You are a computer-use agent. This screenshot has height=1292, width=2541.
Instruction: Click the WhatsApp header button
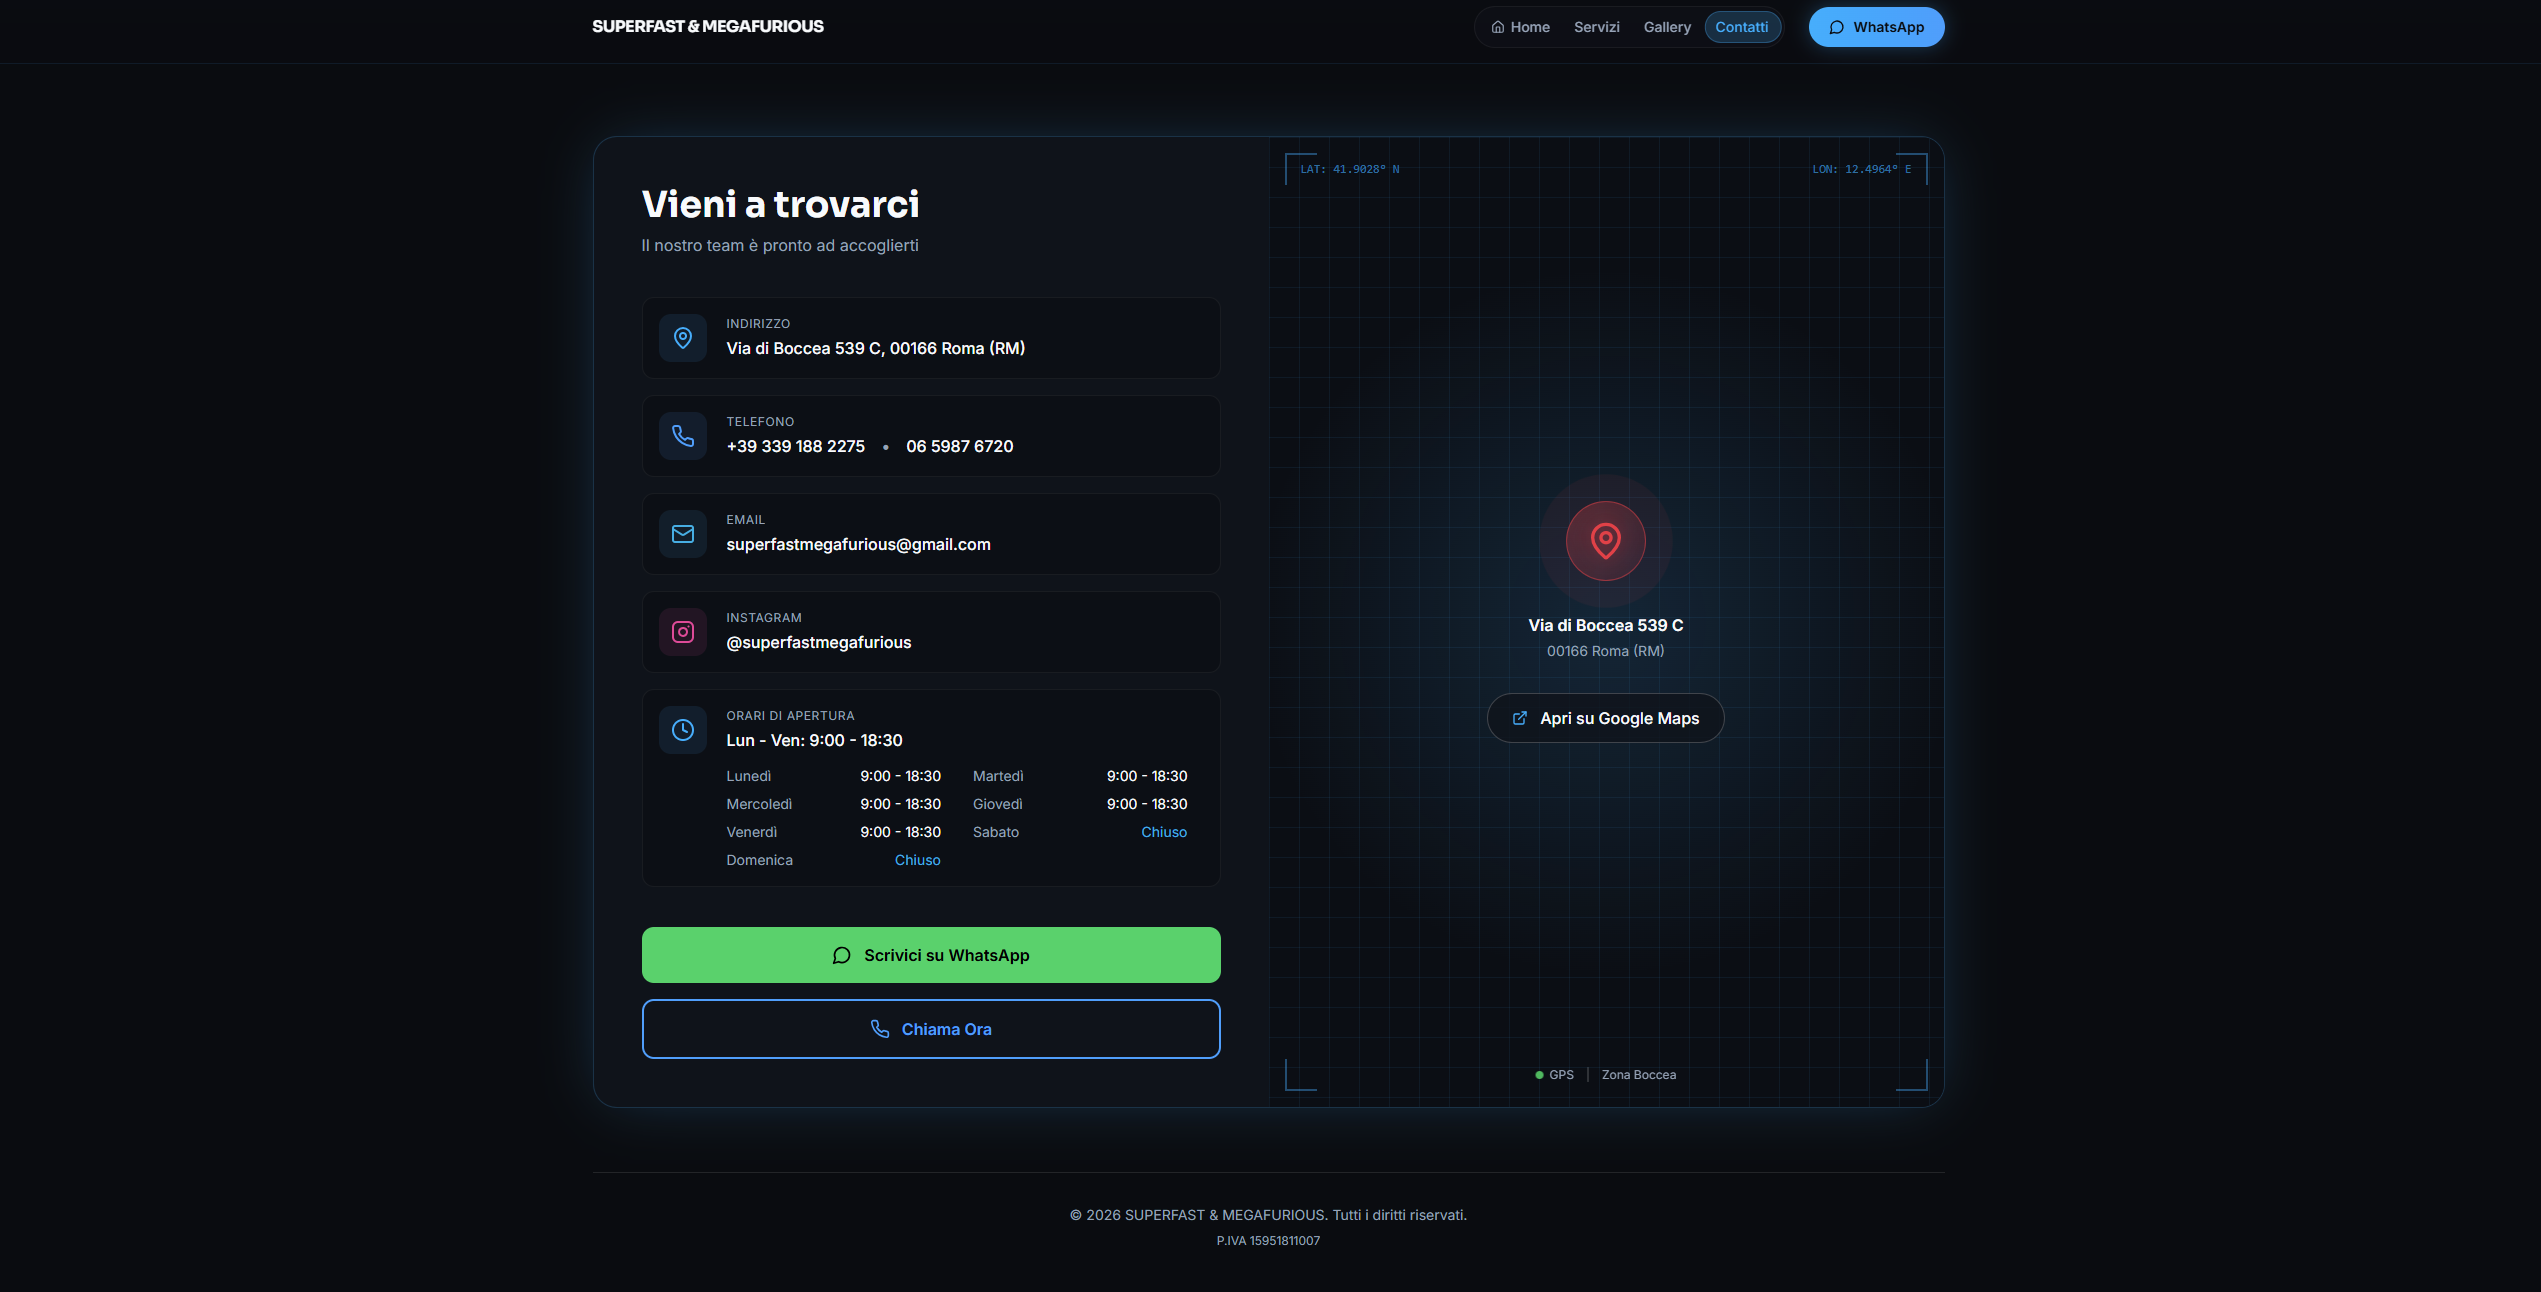pos(1876,27)
